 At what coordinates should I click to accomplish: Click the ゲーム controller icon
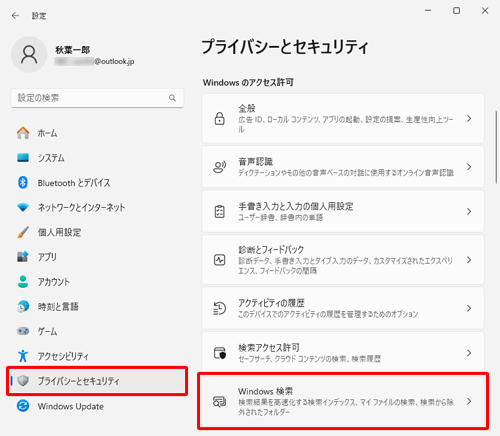click(23, 331)
